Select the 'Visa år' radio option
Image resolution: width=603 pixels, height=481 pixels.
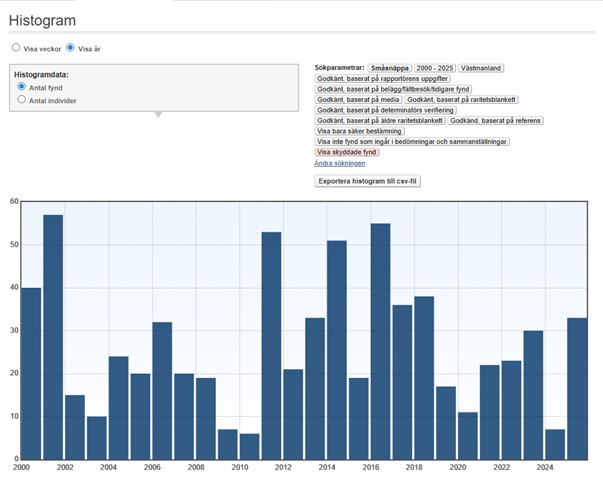click(x=71, y=47)
